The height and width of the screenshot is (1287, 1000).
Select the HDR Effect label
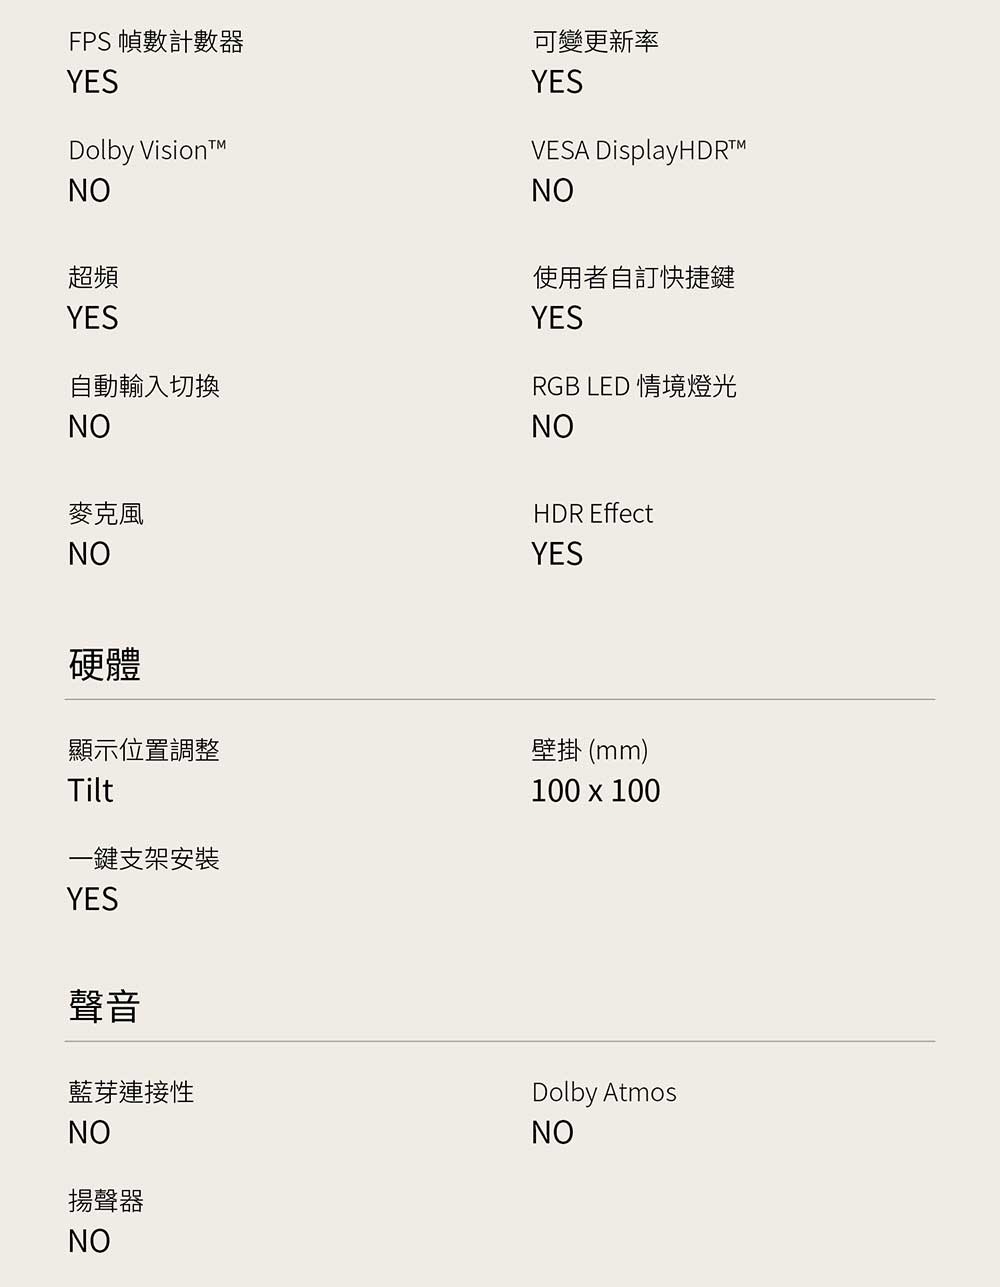[x=592, y=514]
